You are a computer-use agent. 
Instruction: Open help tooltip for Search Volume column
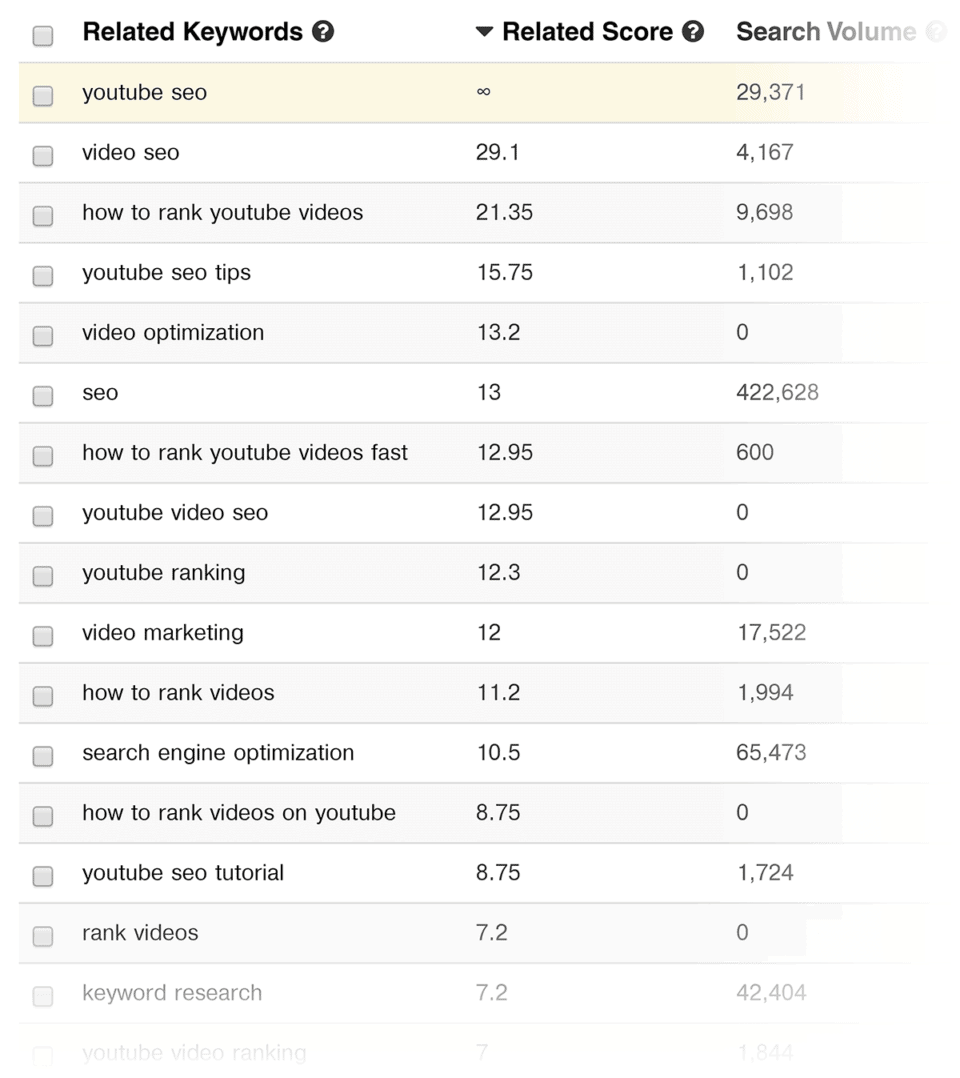pos(935,31)
